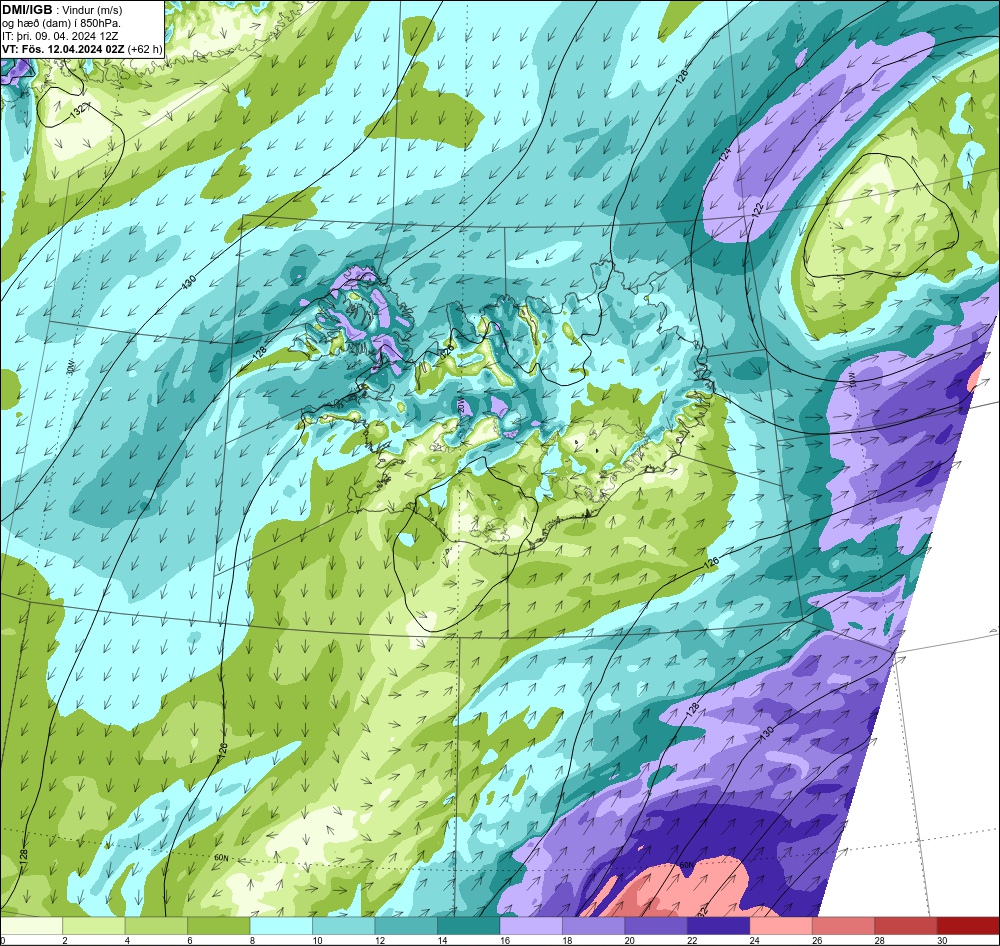Screen dimensions: 1000x946
Task: Click legend tick value '30'
Action: [x=940, y=940]
